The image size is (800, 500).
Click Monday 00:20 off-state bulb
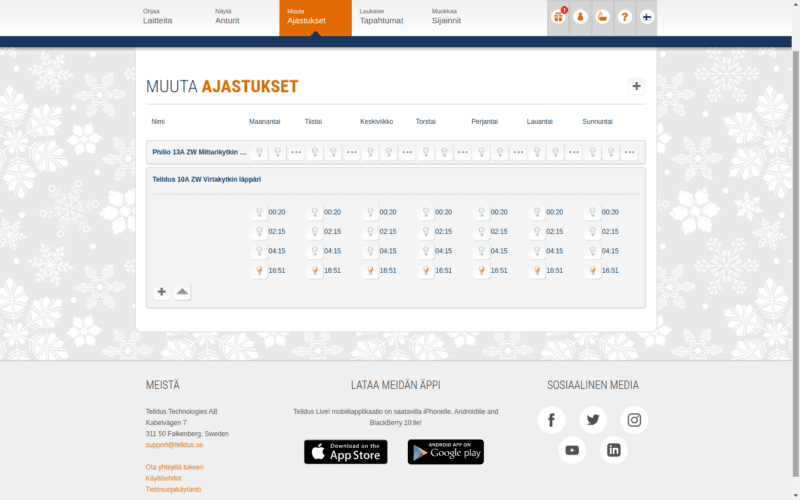coord(259,212)
